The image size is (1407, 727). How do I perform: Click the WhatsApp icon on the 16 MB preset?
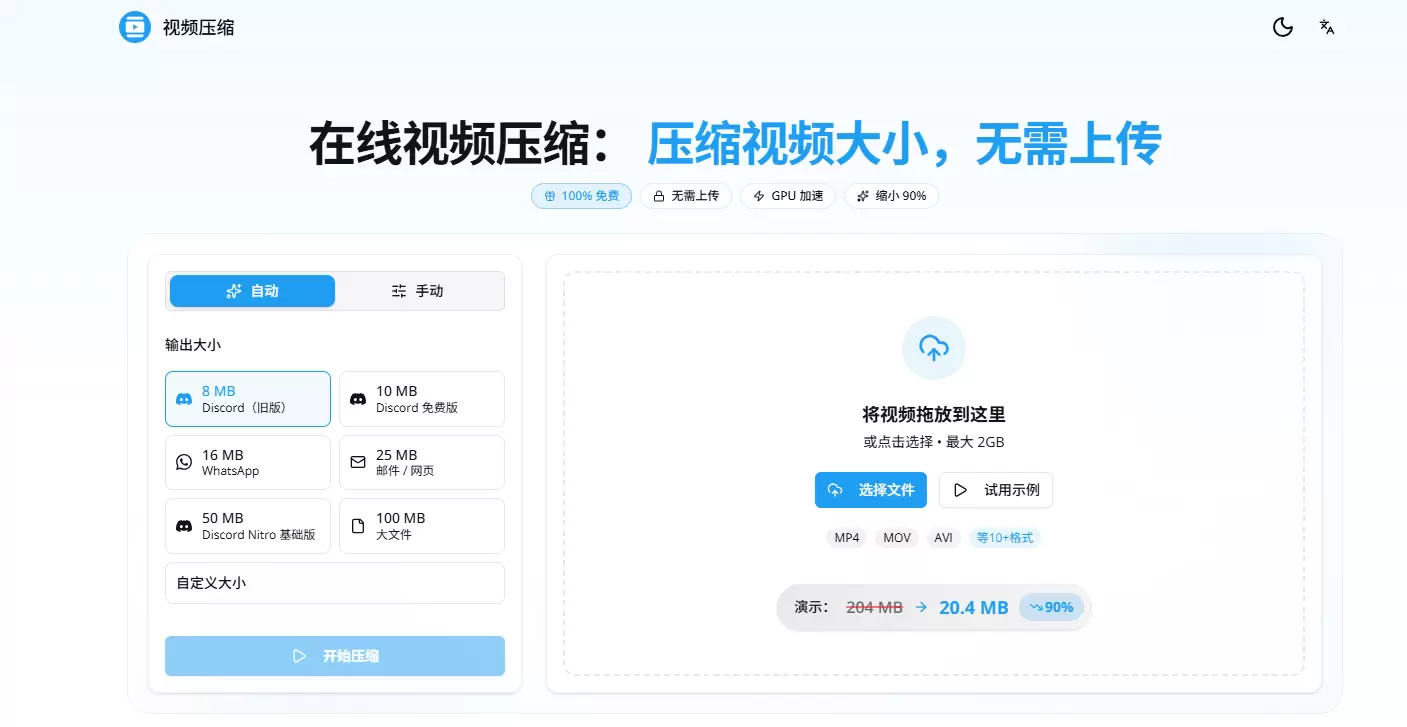tap(183, 462)
